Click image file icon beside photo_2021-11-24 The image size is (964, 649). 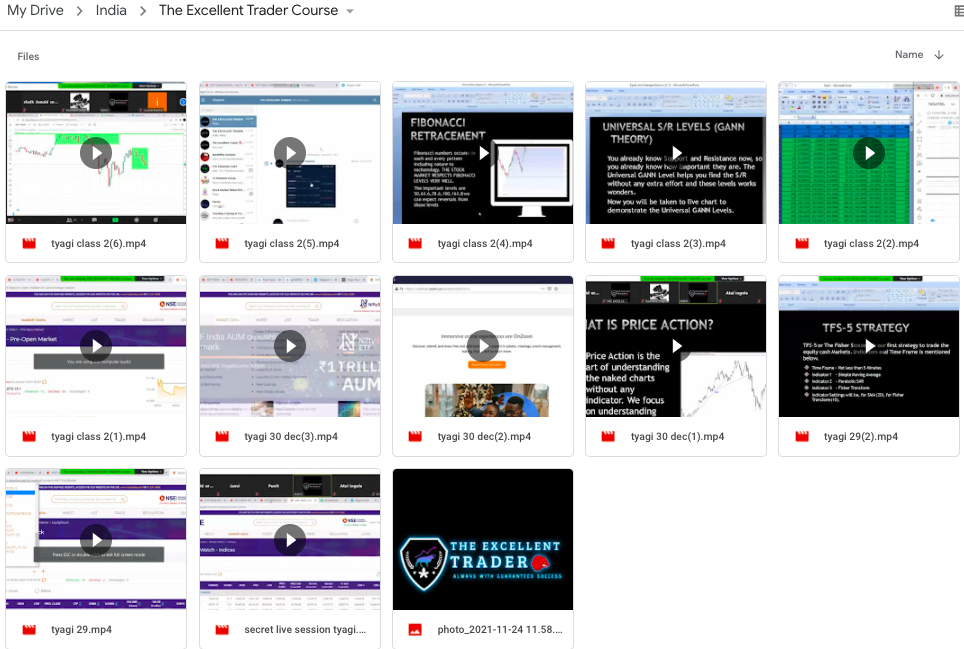(415, 630)
